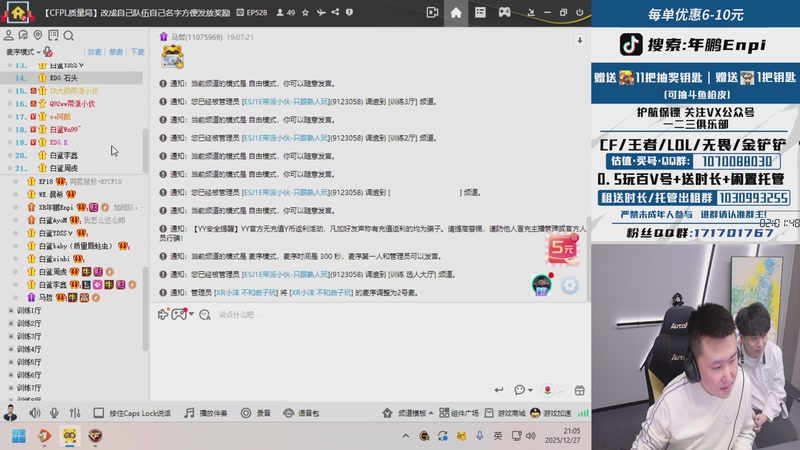The width and height of the screenshot is (800, 450).
Task: Open search in the channel sidebar
Action: click(69, 35)
